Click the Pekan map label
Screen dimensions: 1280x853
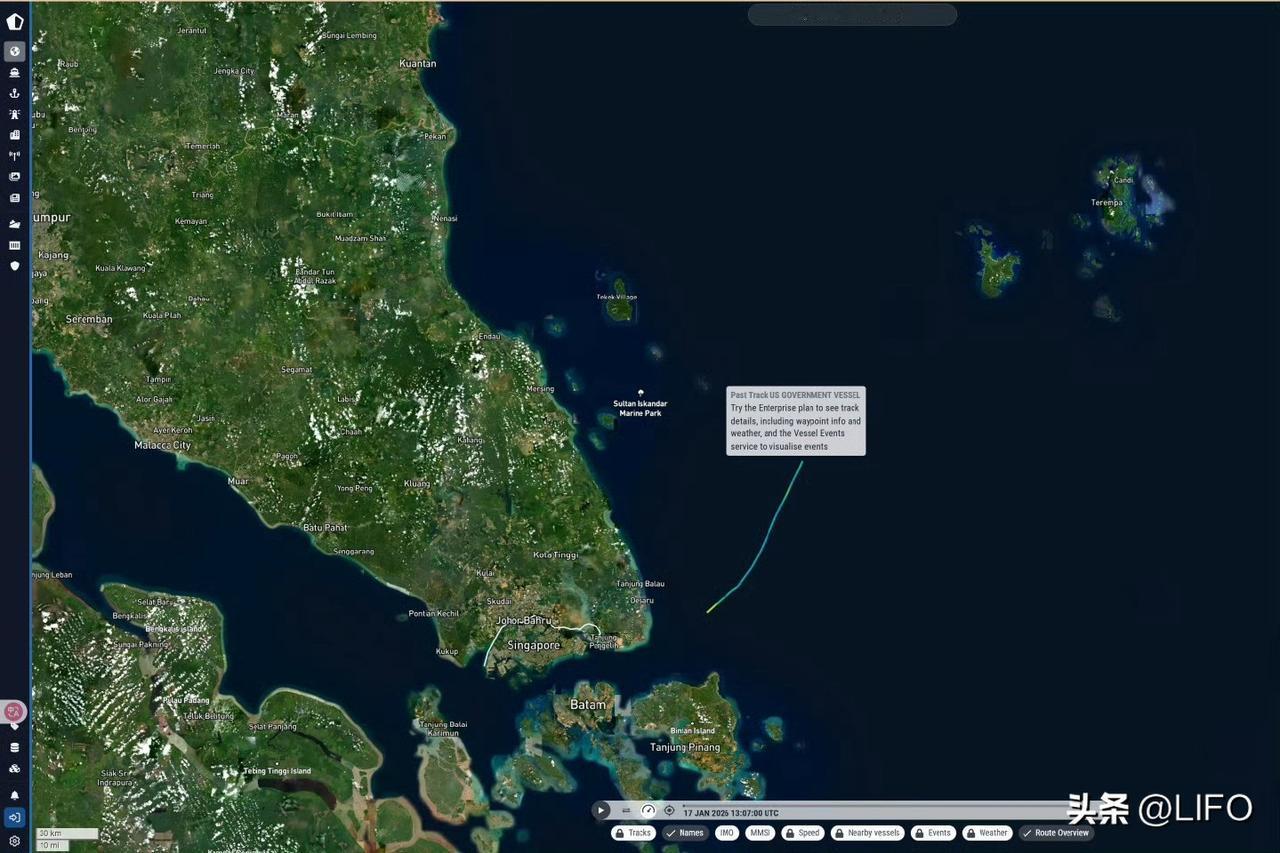click(x=435, y=136)
